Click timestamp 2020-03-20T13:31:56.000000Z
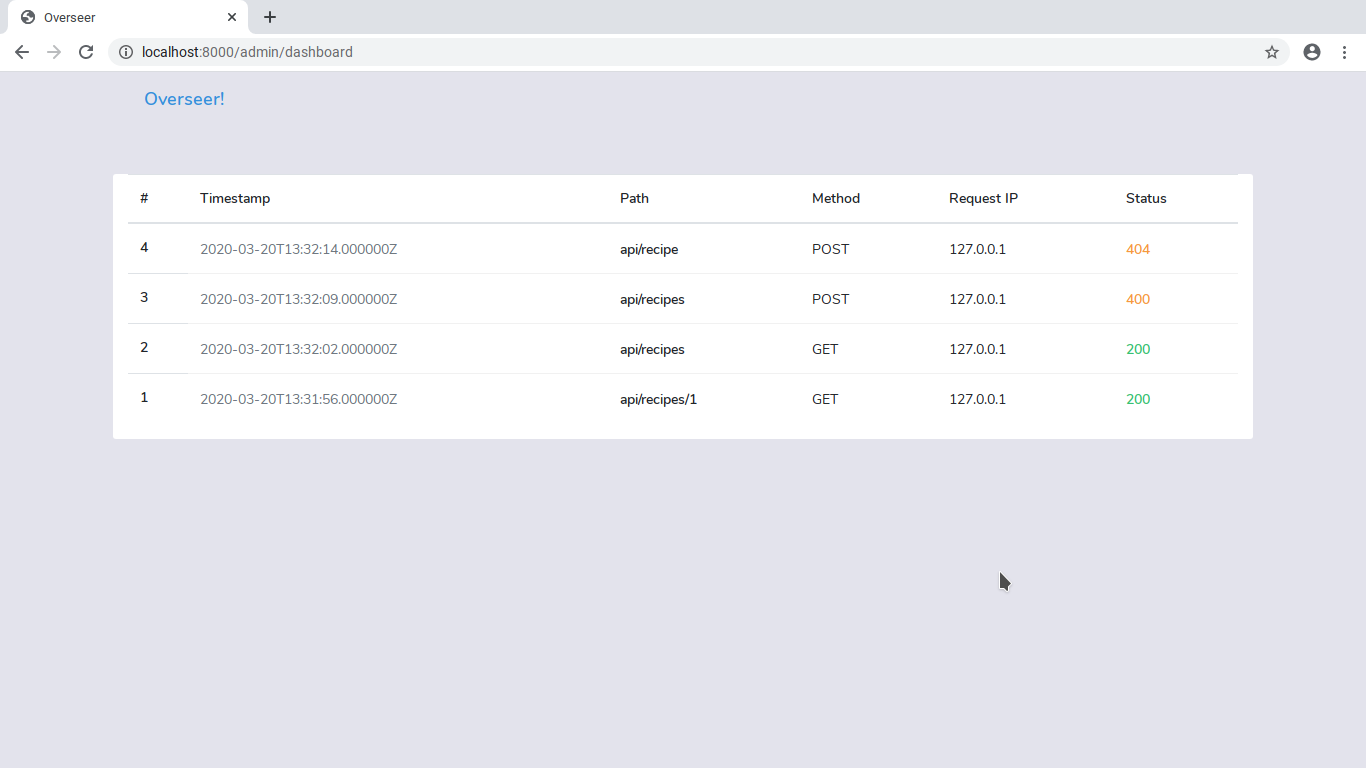 (x=298, y=399)
